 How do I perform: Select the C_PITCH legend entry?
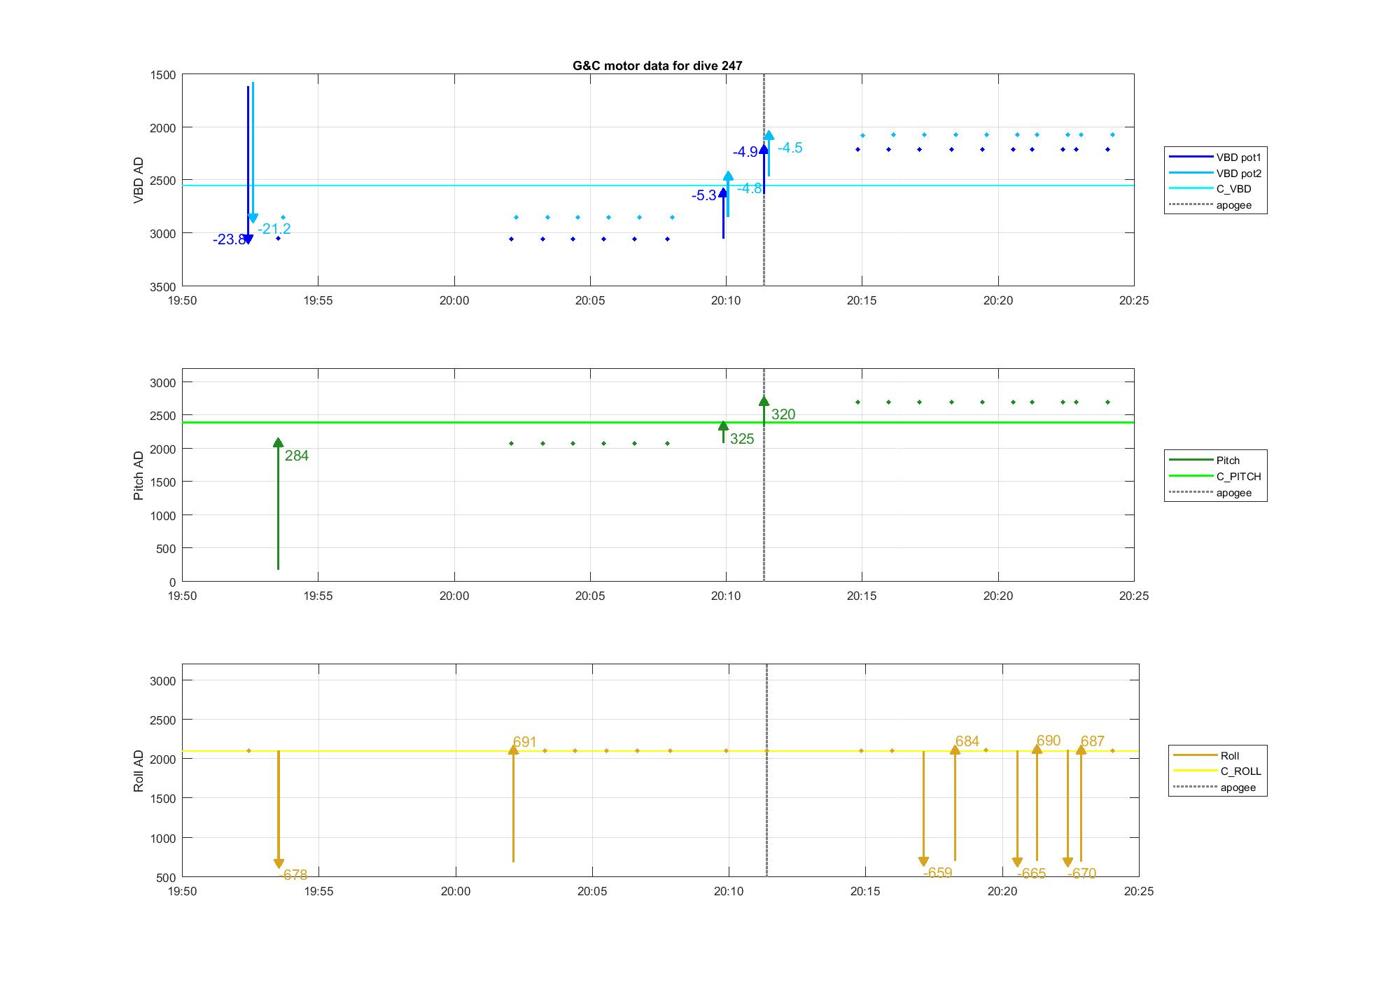point(1216,477)
